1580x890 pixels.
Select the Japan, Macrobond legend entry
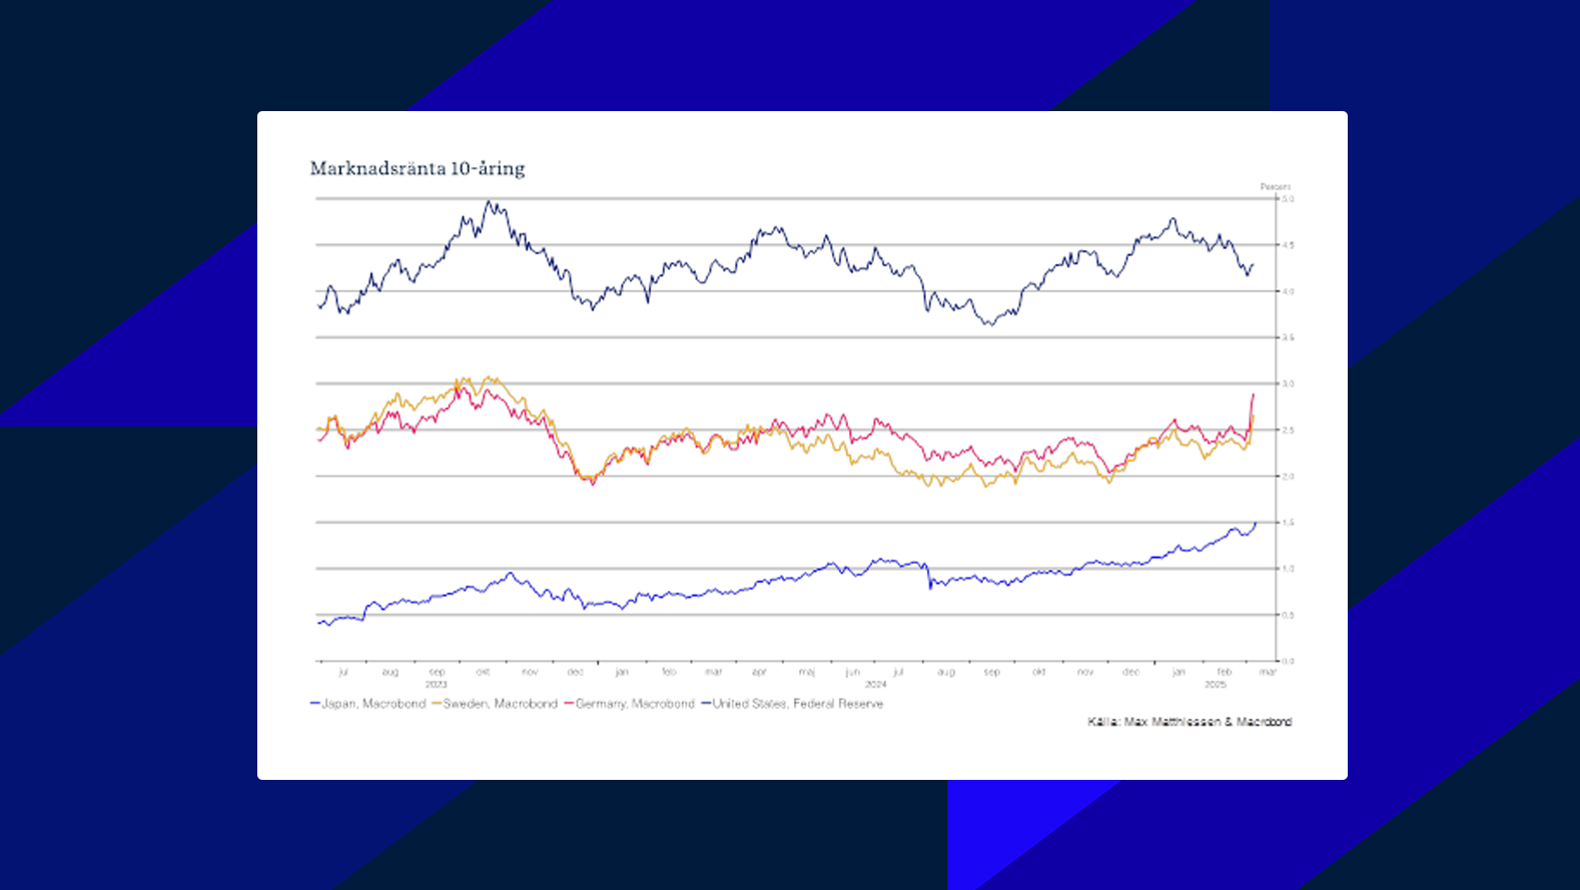[x=373, y=704]
